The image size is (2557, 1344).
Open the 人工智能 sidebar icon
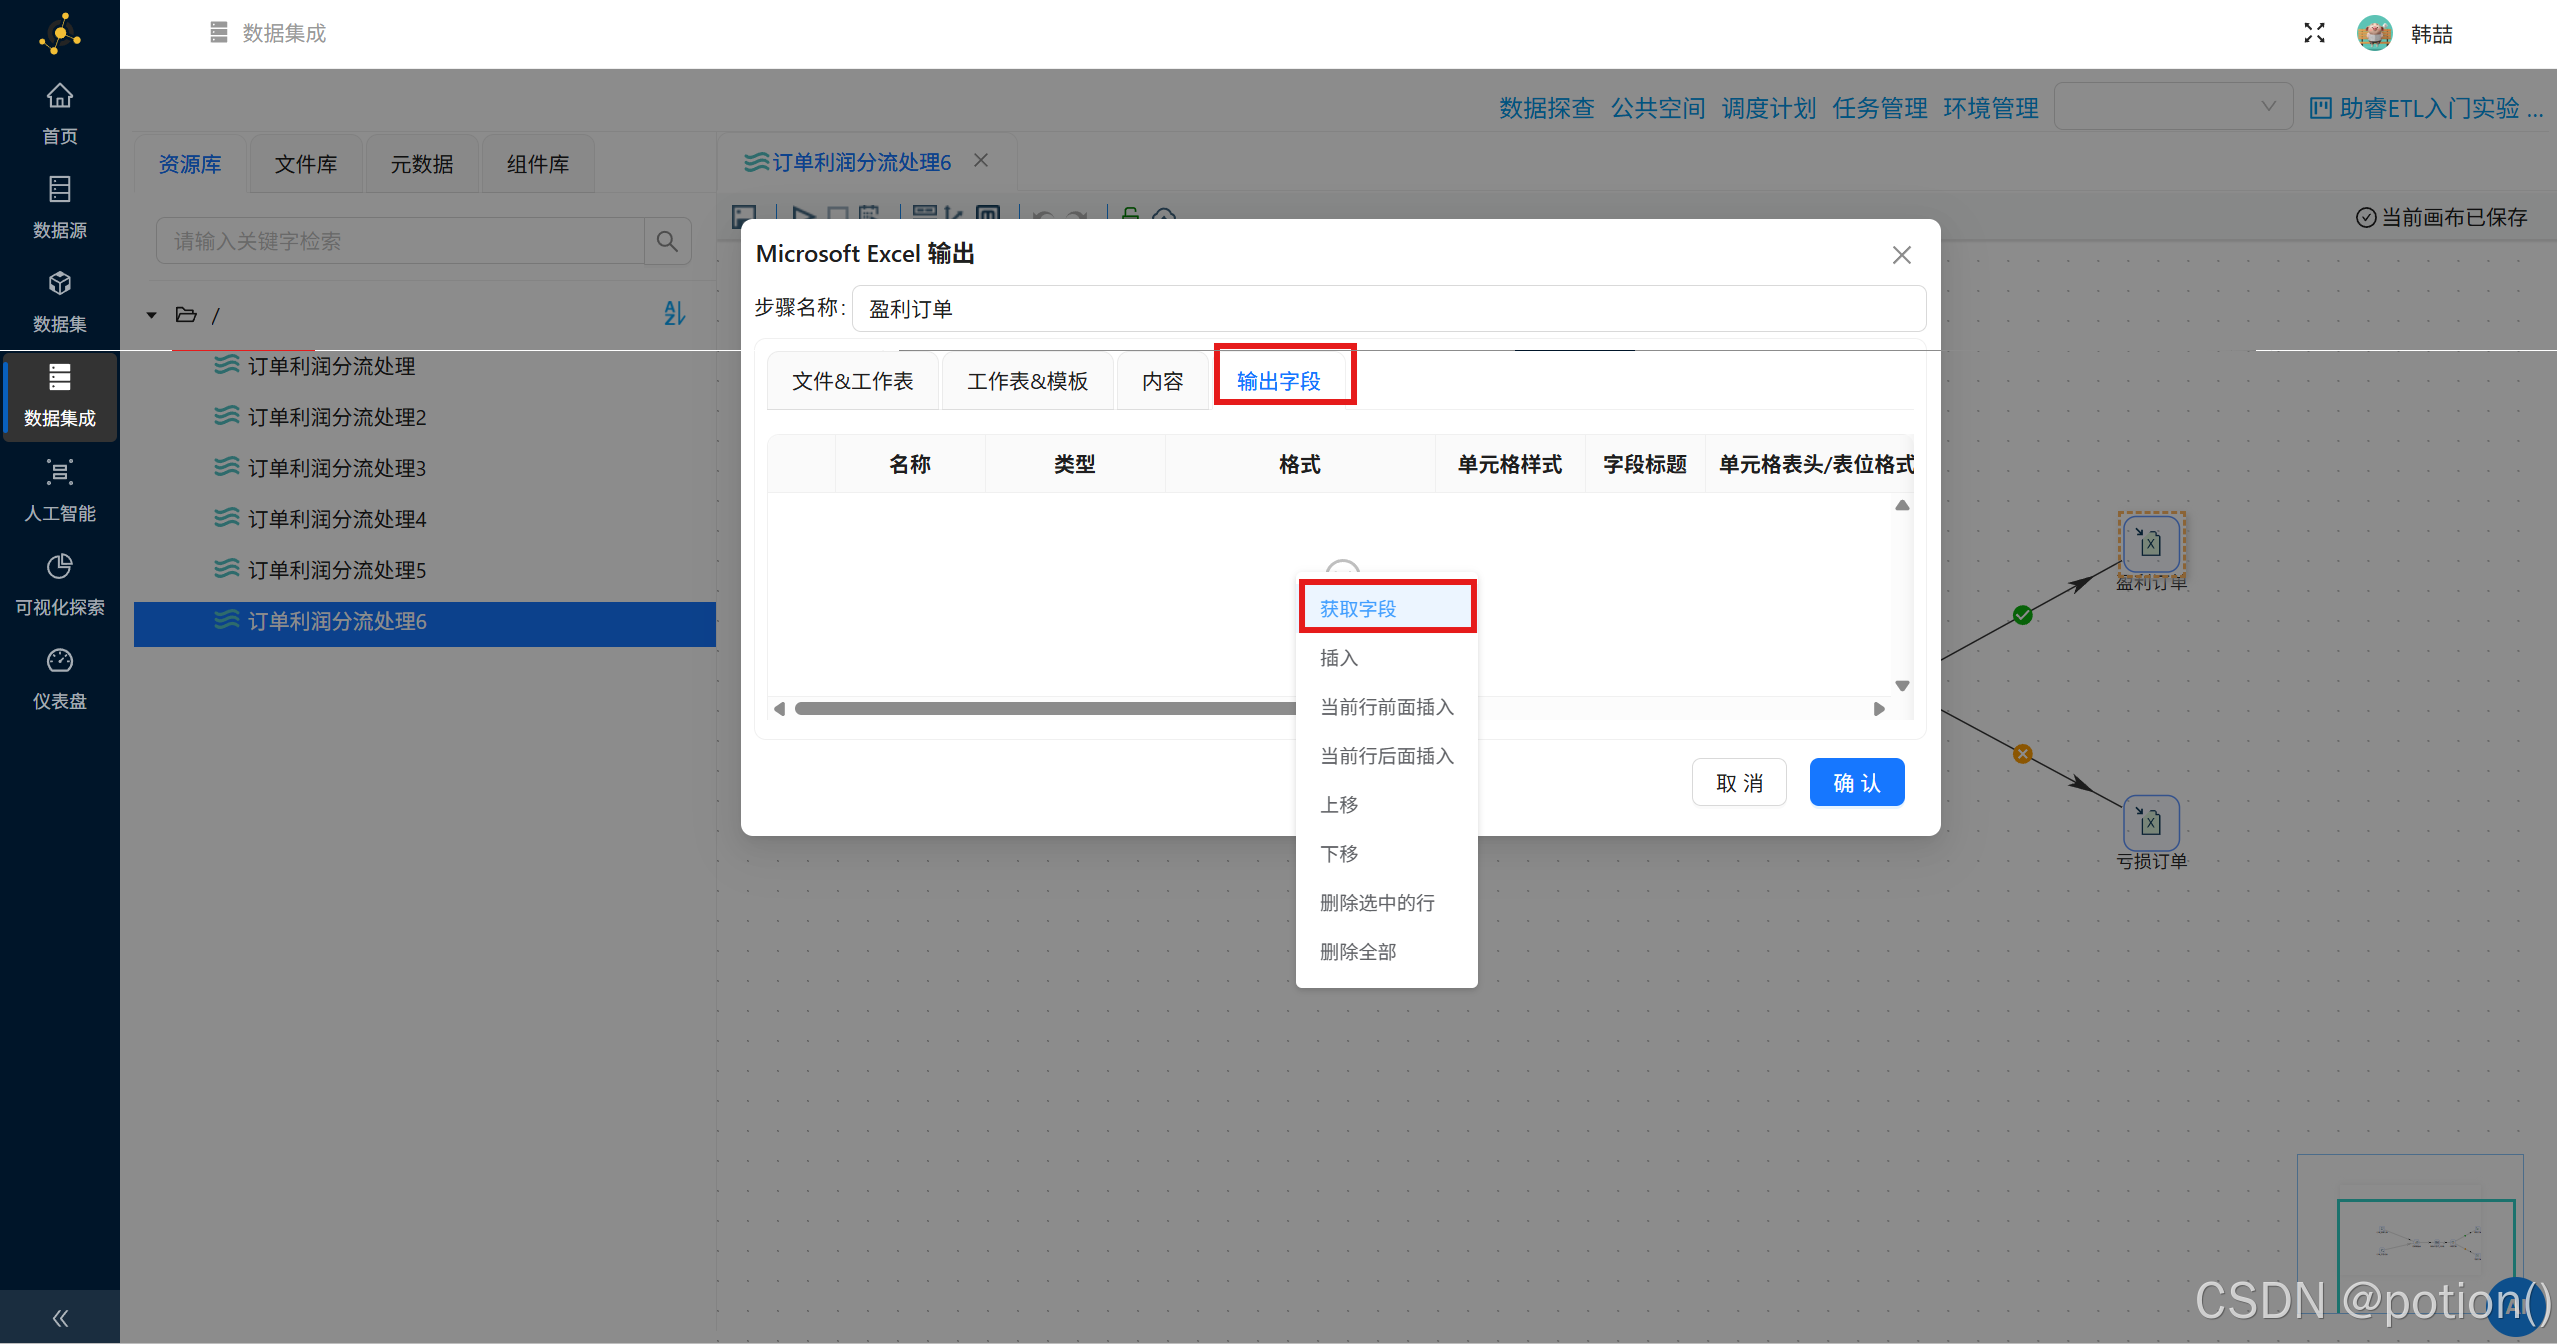pyautogui.click(x=59, y=472)
